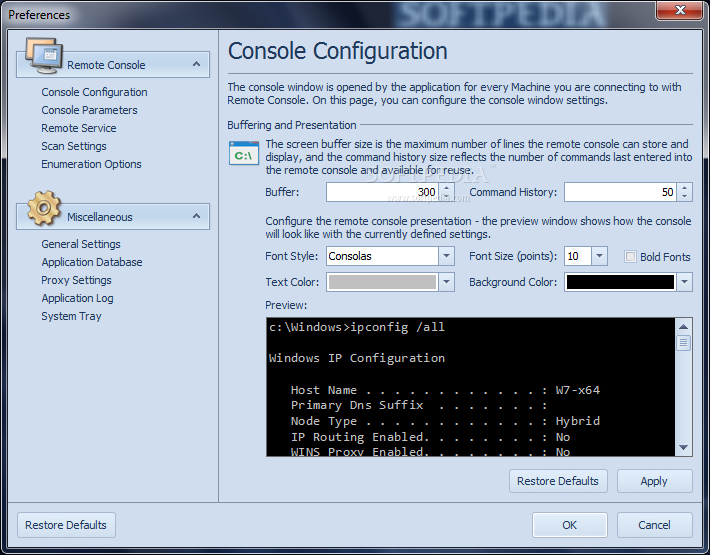Click the Buffer value field

tap(382, 192)
